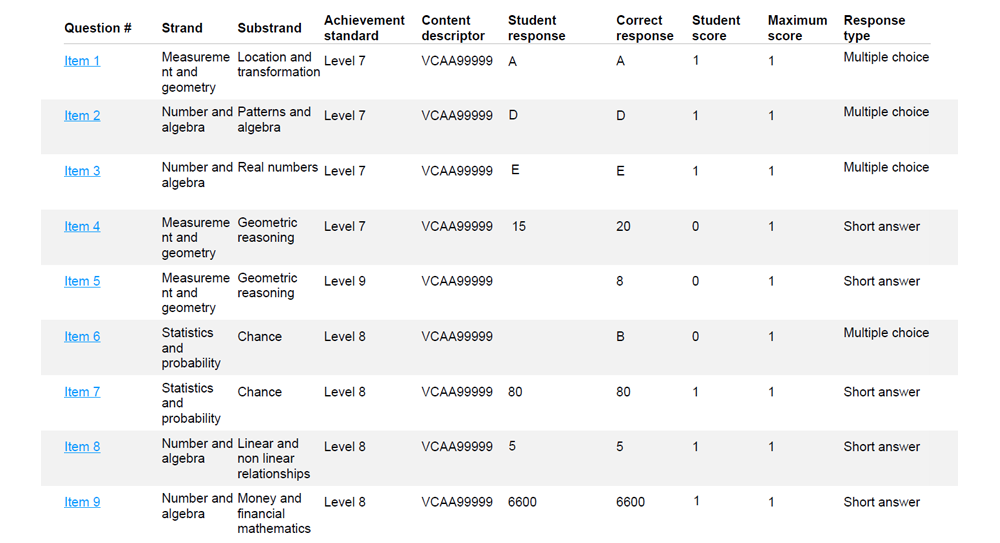Open the Item 1 link
1000x543 pixels.
coord(82,61)
